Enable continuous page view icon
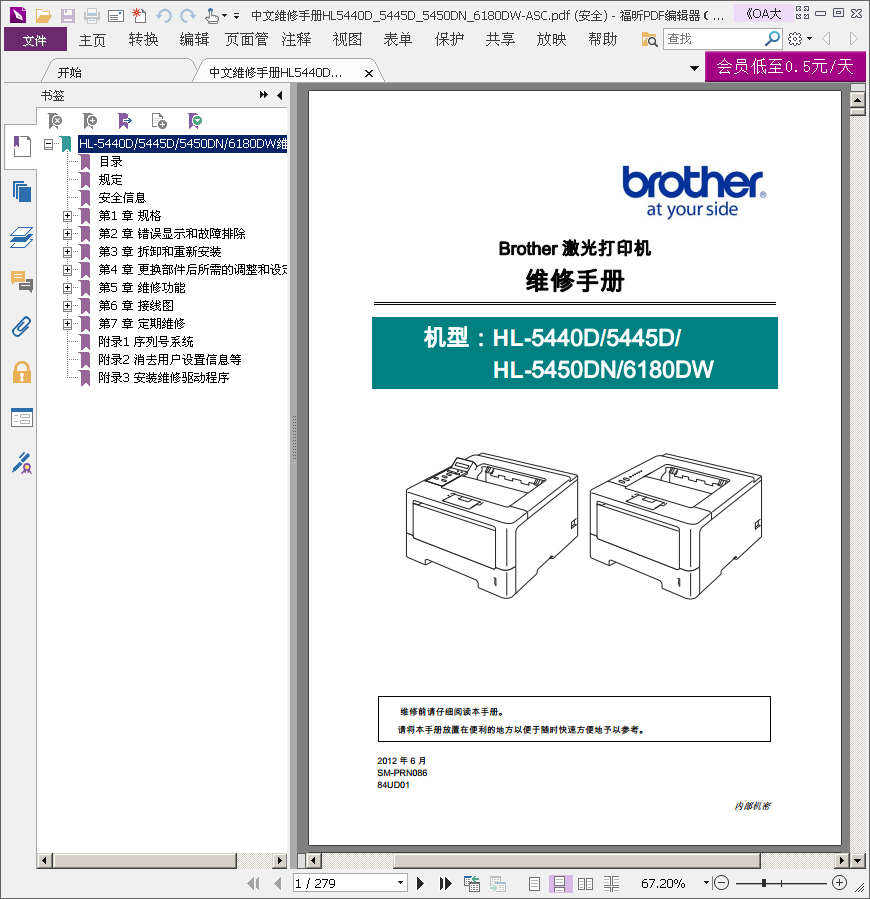Screen dimensions: 870x899 click(560, 884)
